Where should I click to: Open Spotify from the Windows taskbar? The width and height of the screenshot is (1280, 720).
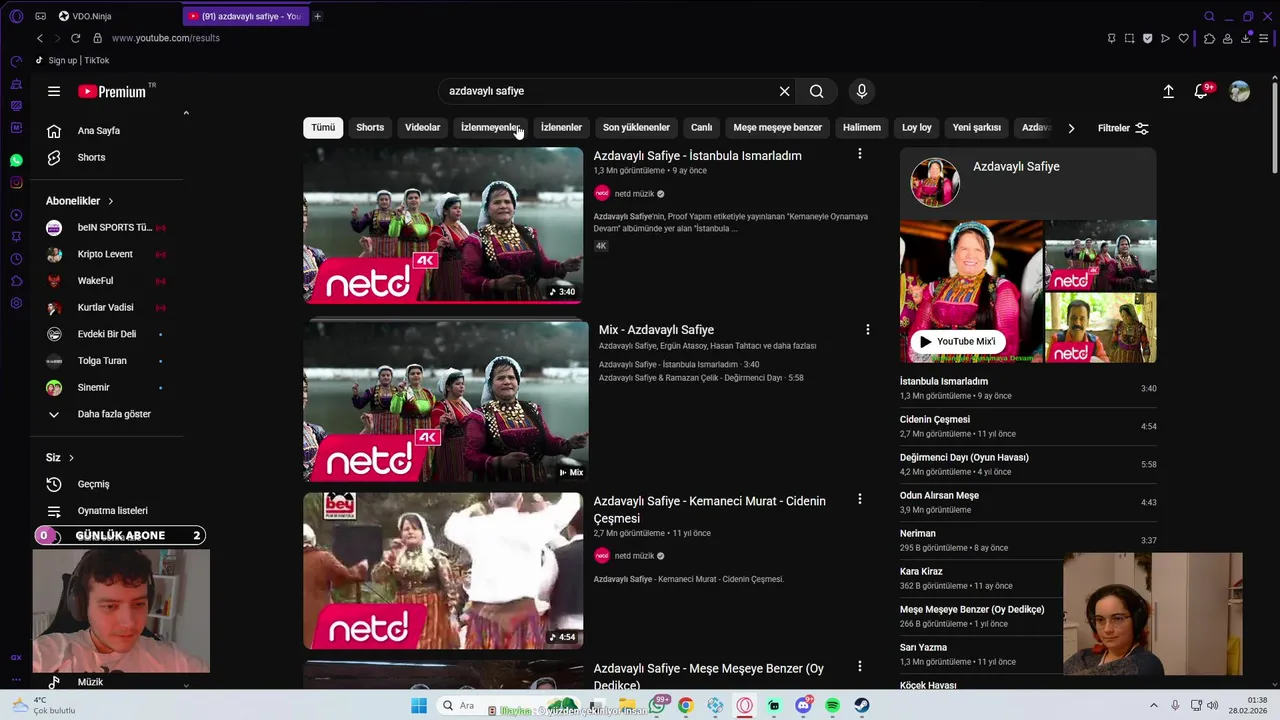[x=833, y=706]
